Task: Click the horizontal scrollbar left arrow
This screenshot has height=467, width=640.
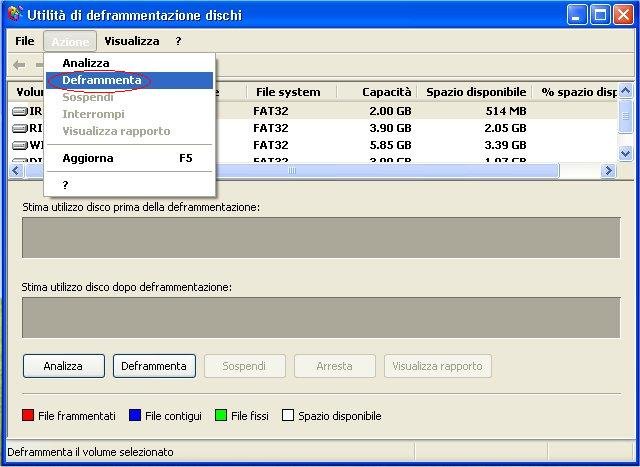Action: 16,171
